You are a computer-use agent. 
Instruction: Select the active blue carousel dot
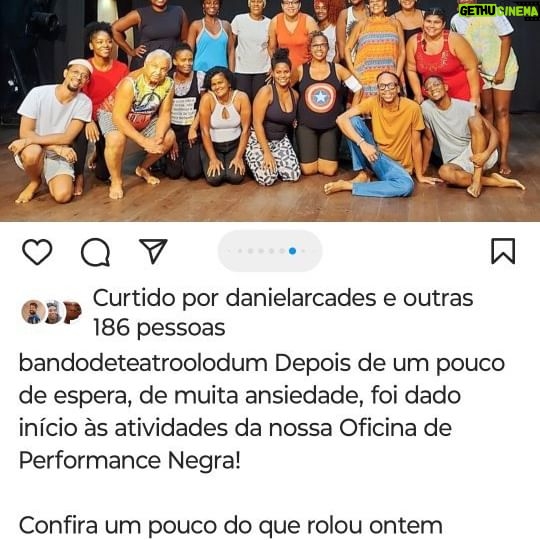[292, 251]
